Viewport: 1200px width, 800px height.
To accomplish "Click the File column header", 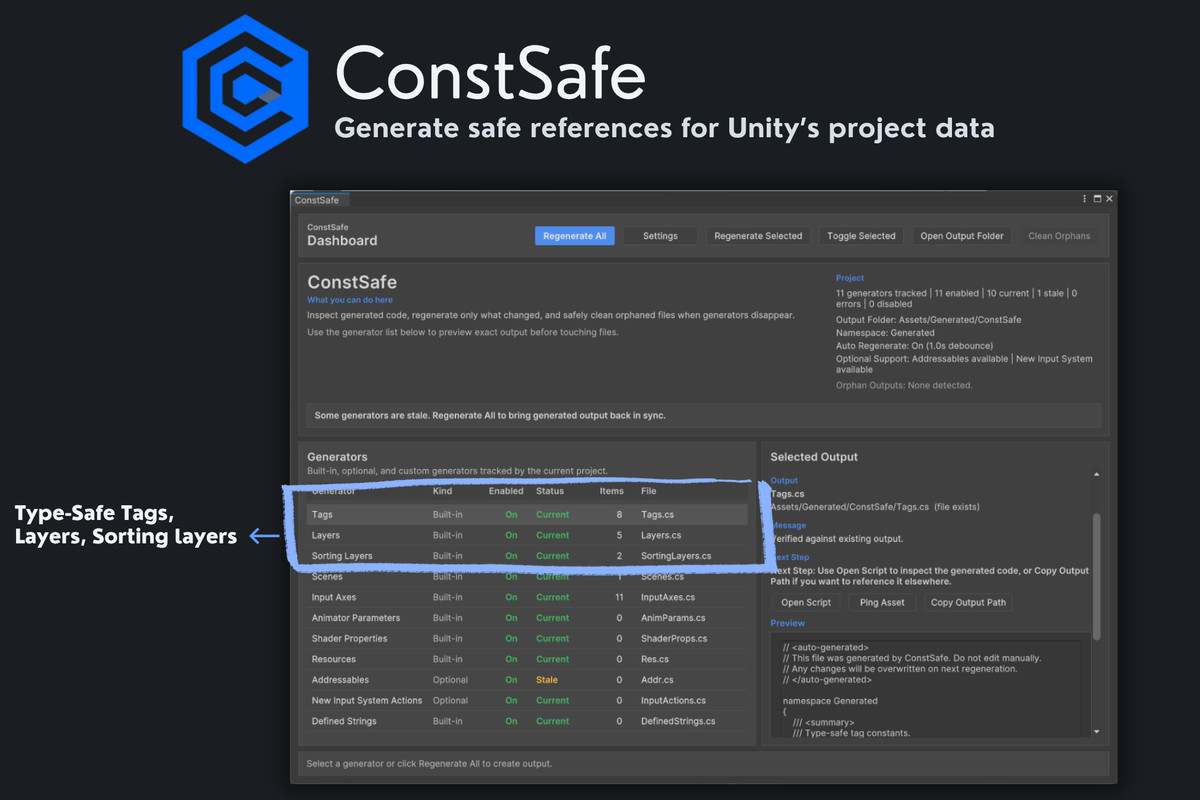I will click(649, 491).
